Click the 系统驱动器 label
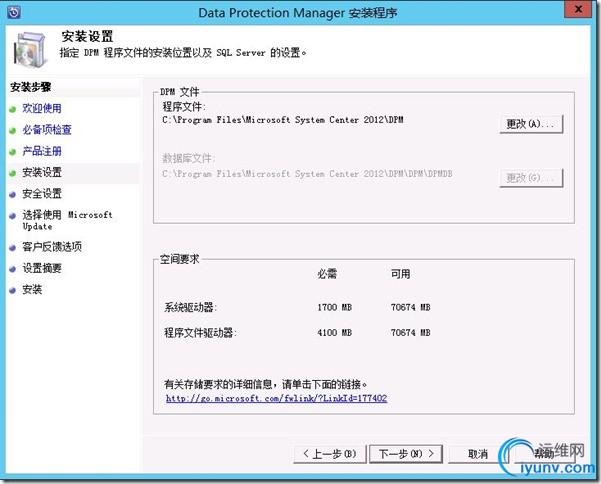 pyautogui.click(x=190, y=307)
